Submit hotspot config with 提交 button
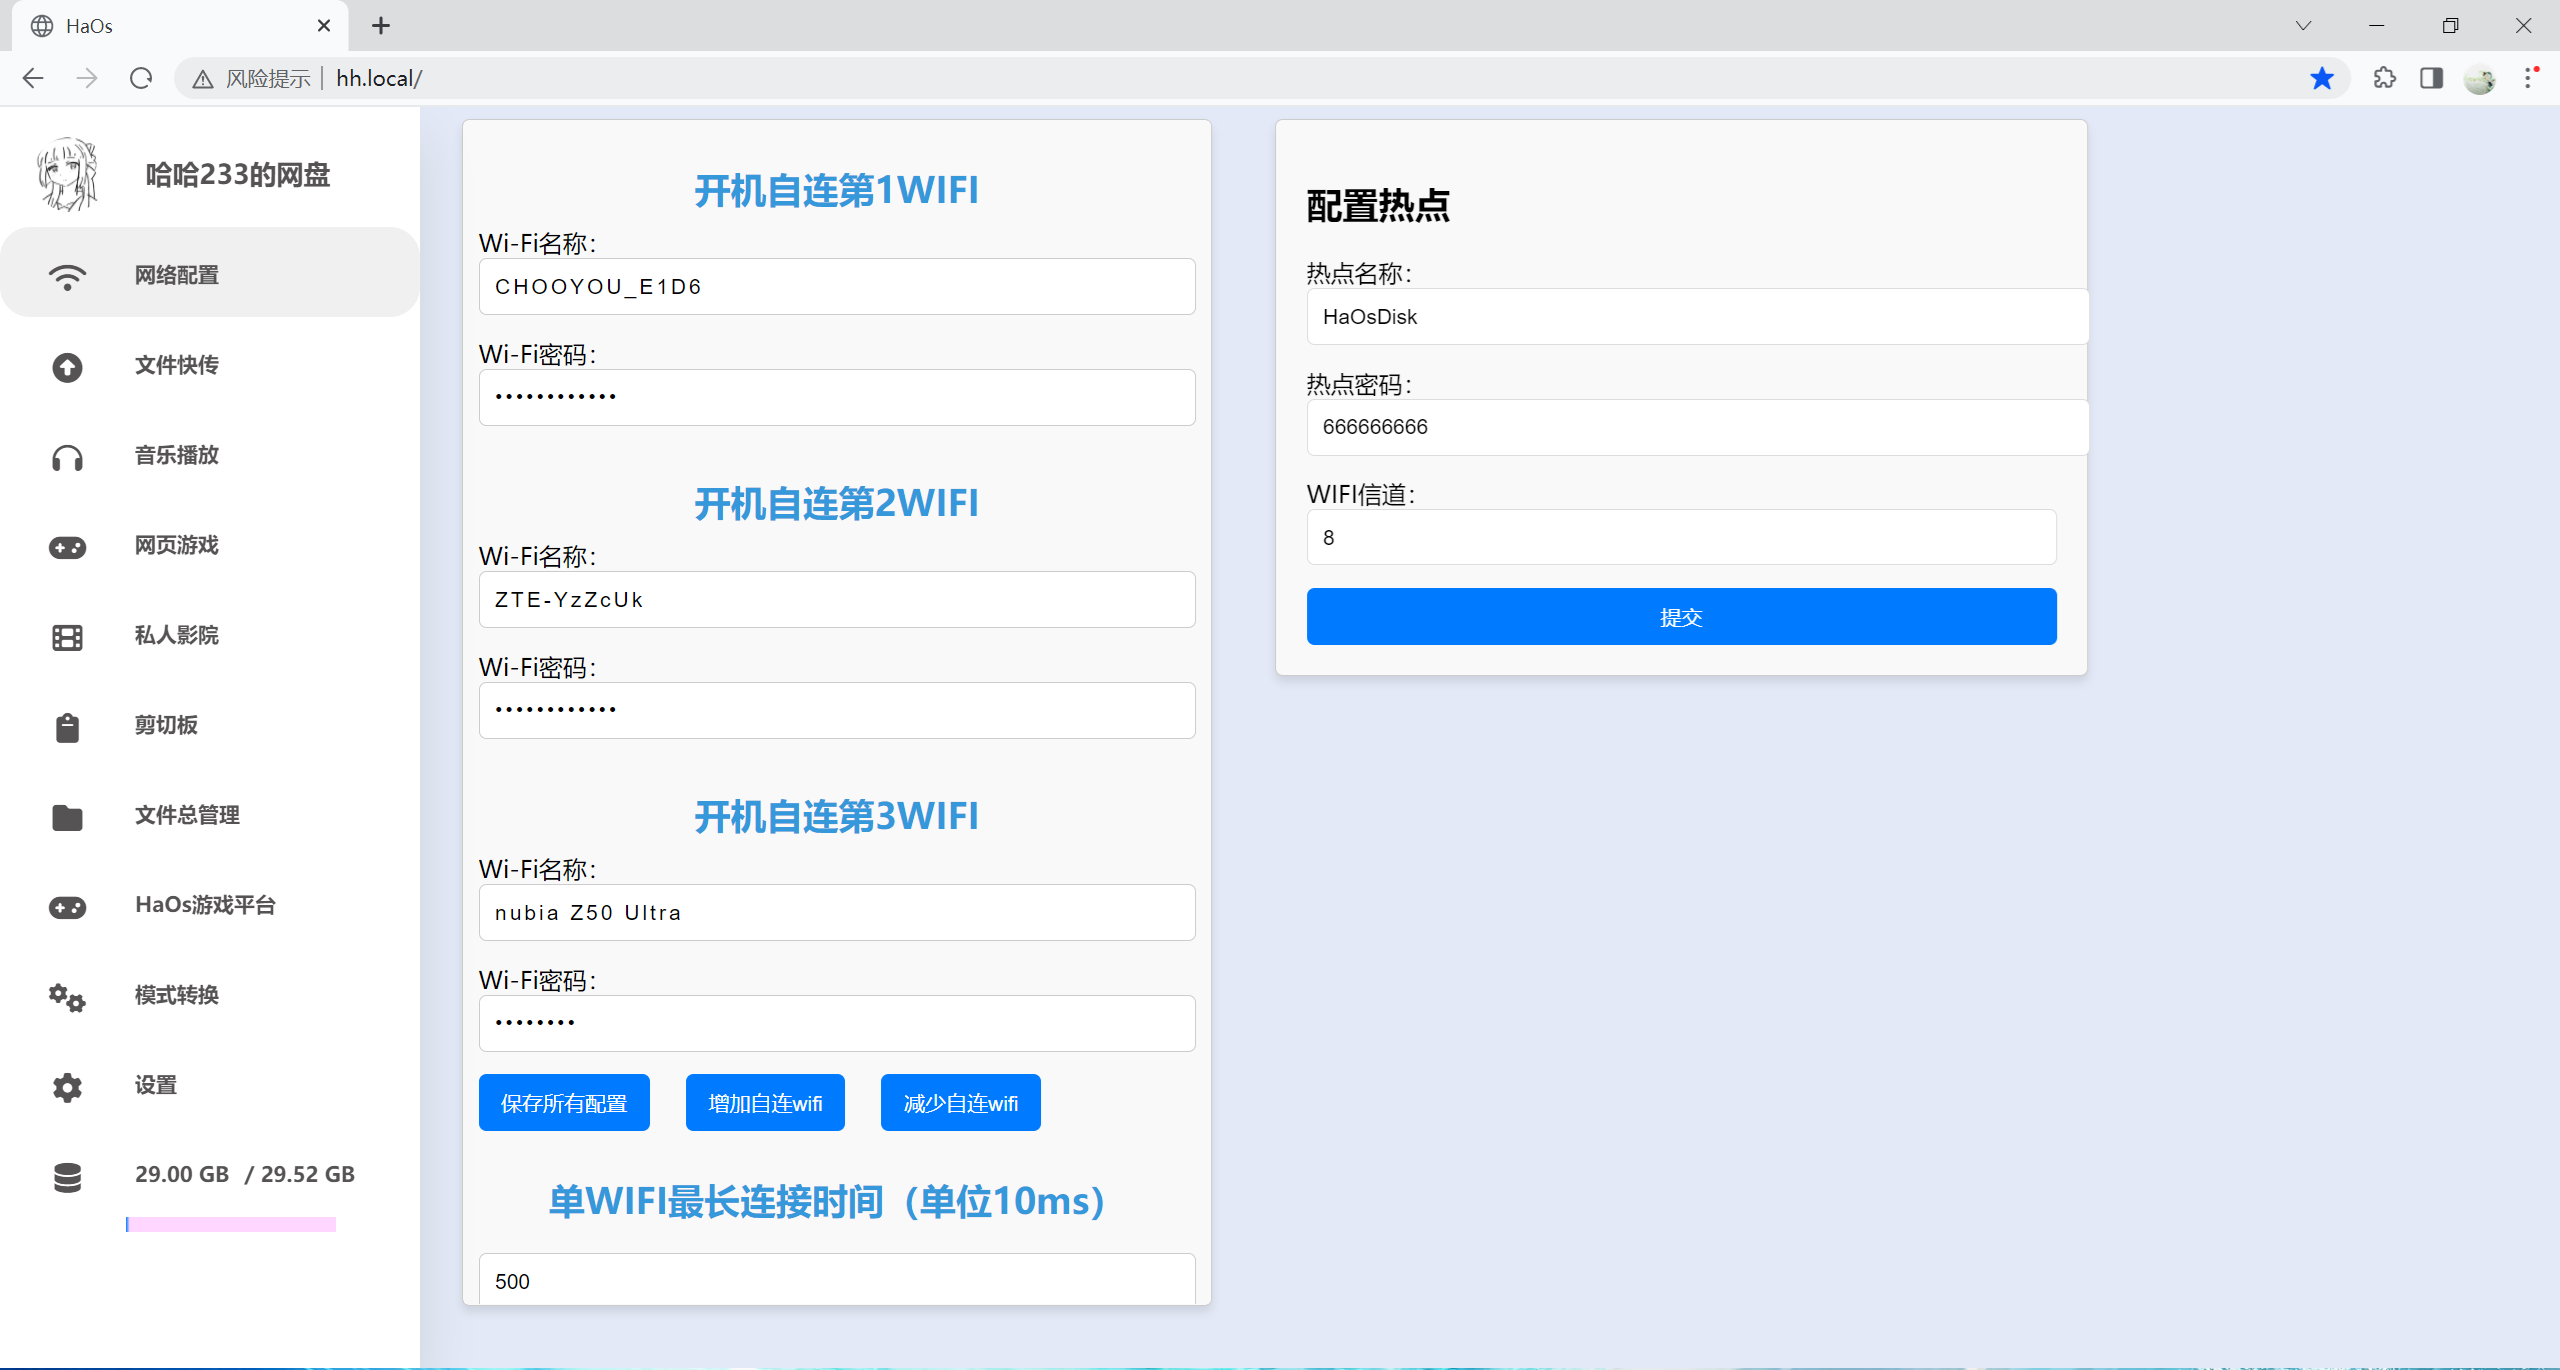Viewport: 2560px width, 1370px height. click(1681, 617)
